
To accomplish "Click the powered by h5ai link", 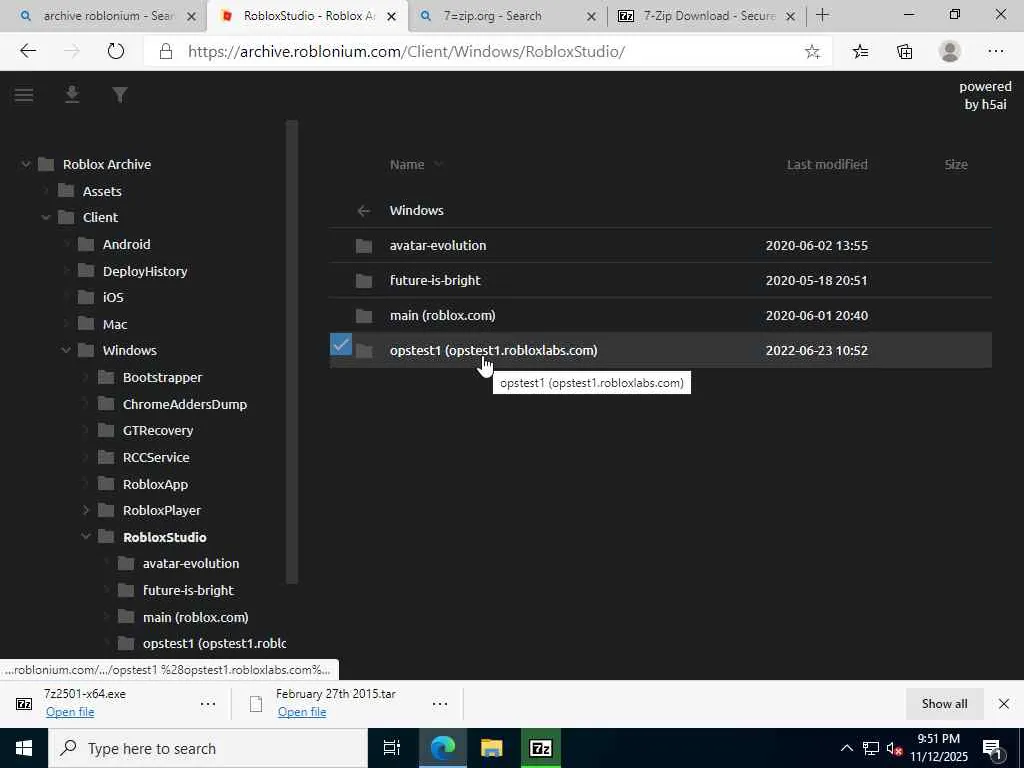I will click(985, 95).
